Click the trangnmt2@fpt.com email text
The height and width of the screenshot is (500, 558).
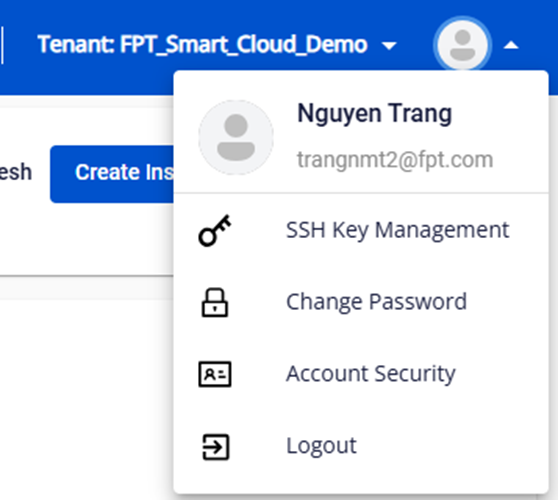[x=395, y=160]
